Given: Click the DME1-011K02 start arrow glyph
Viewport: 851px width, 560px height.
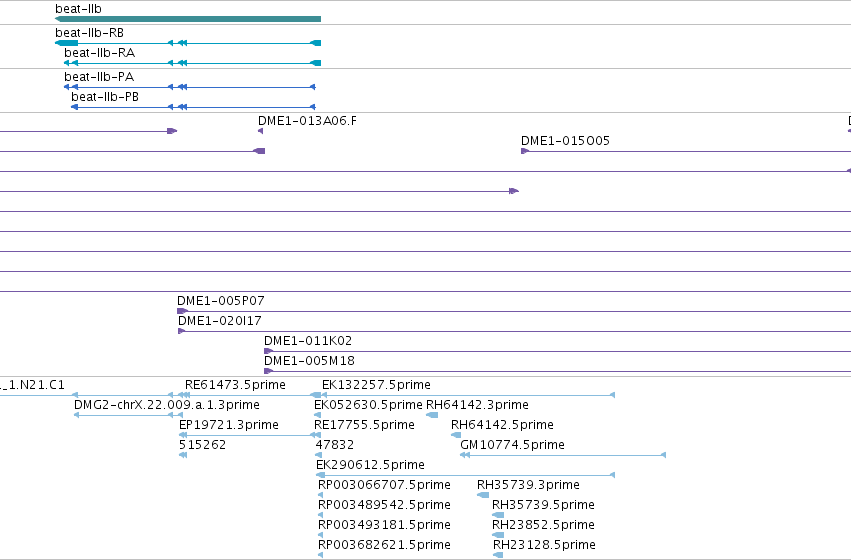Looking at the screenshot, I should pos(268,351).
